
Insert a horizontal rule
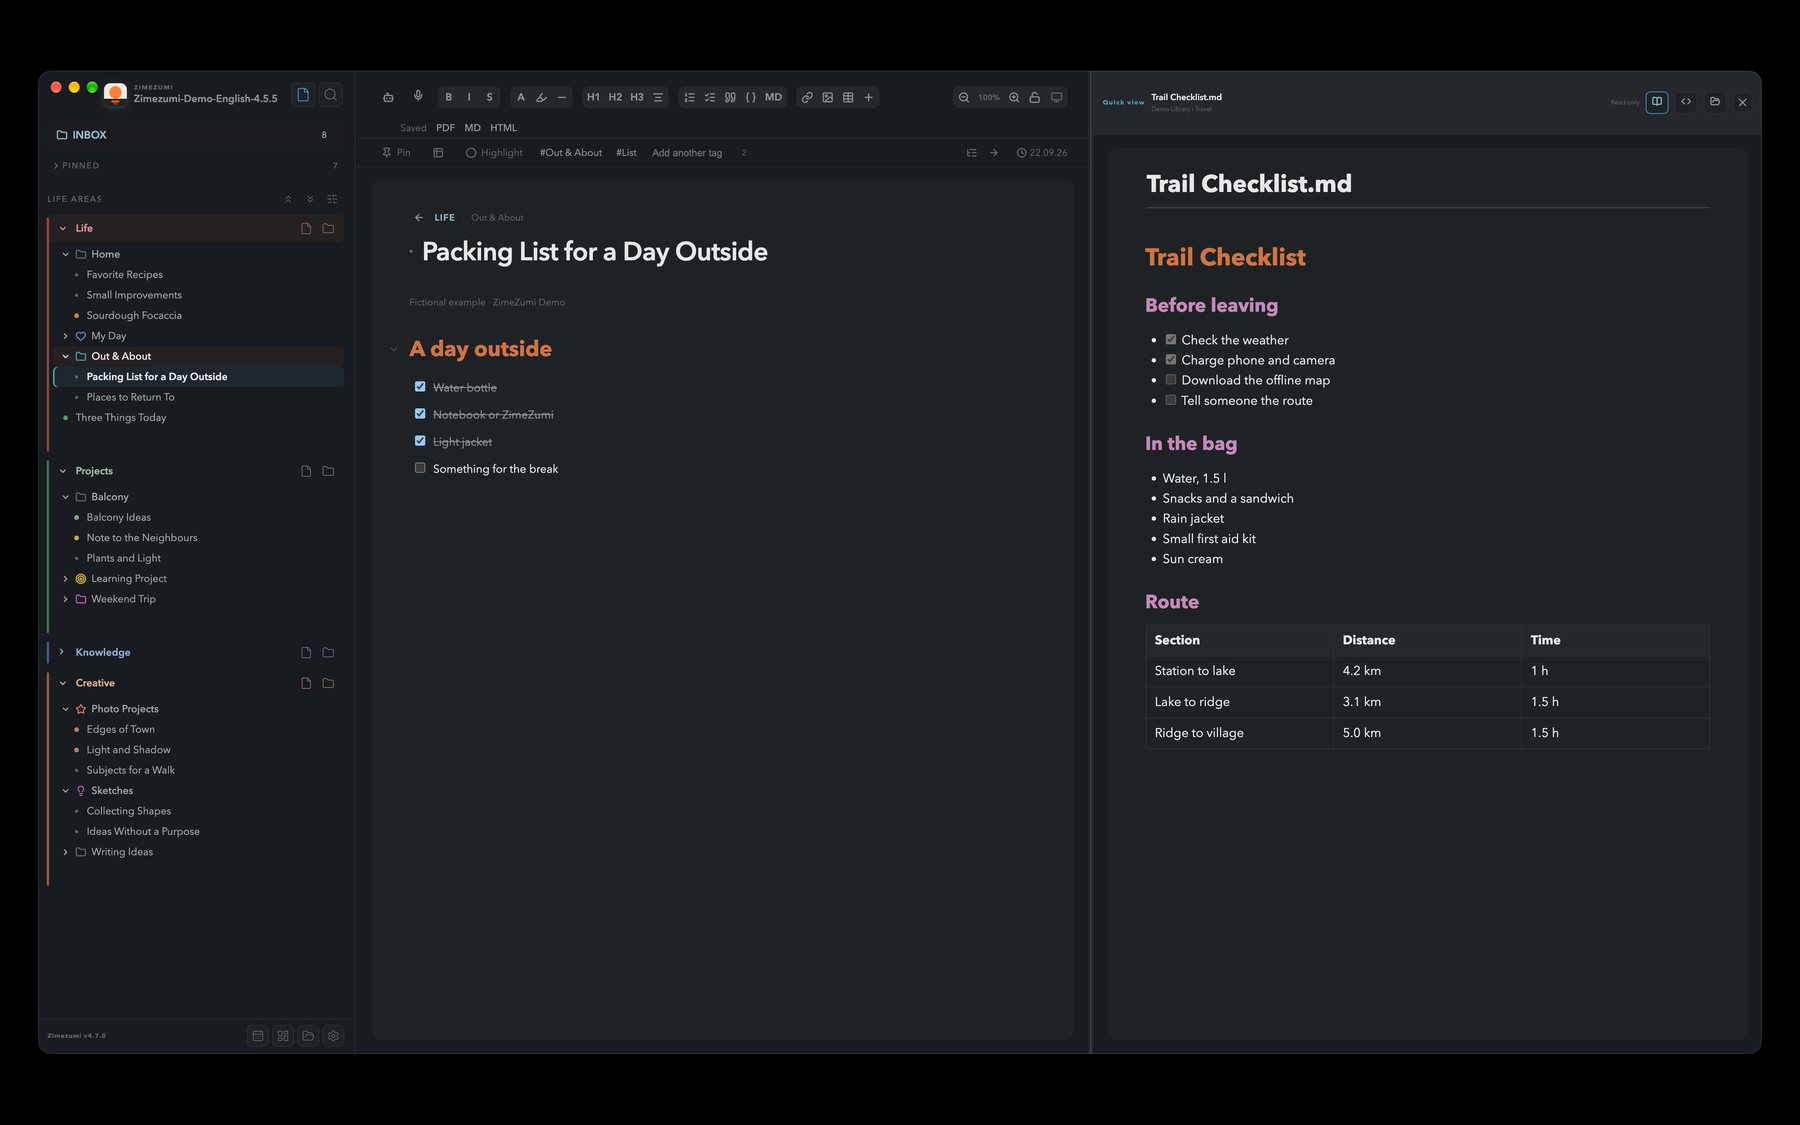pos(562,97)
